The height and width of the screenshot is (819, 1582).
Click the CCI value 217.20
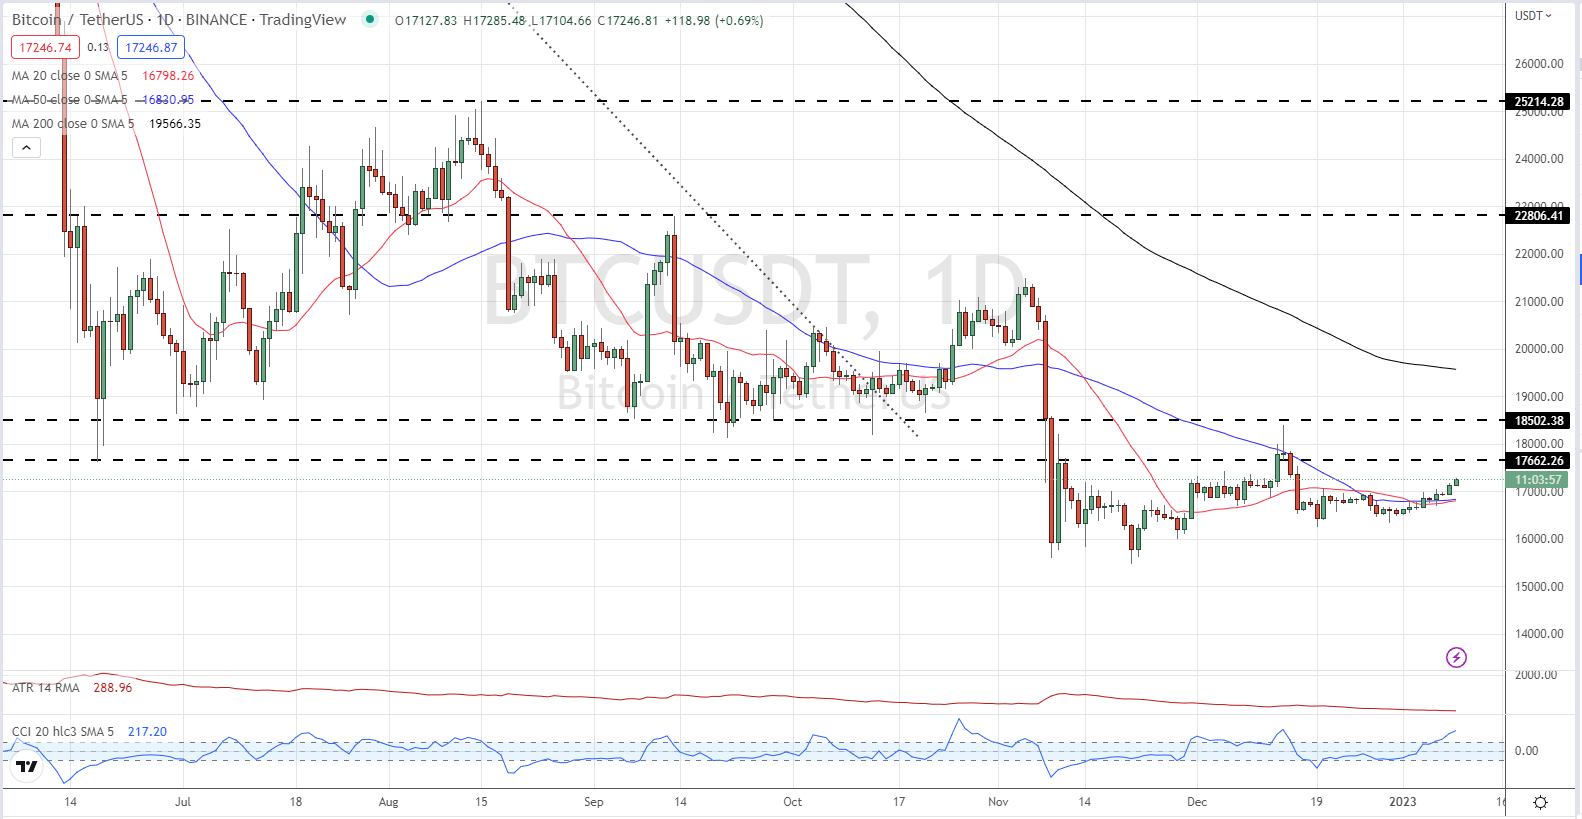[148, 732]
